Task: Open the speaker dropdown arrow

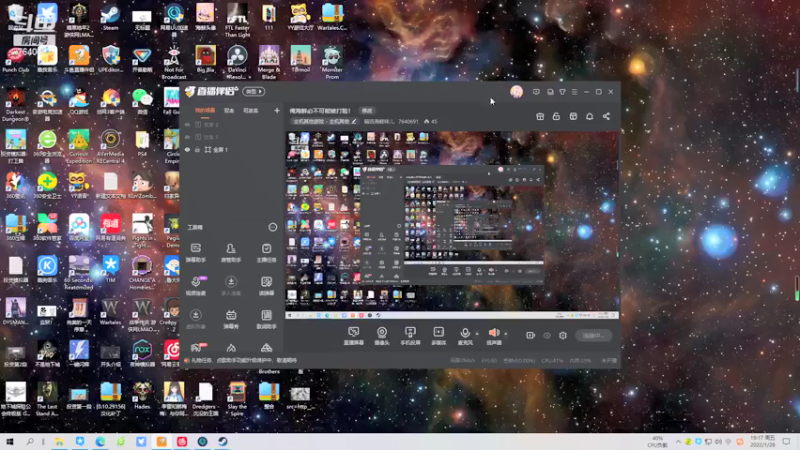Action: click(506, 334)
